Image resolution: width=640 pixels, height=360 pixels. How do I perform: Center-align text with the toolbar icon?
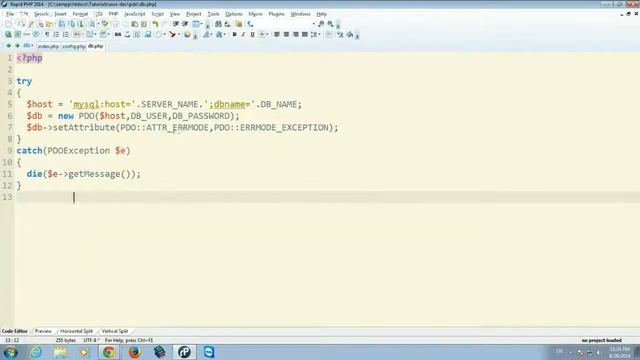pyautogui.click(x=286, y=35)
